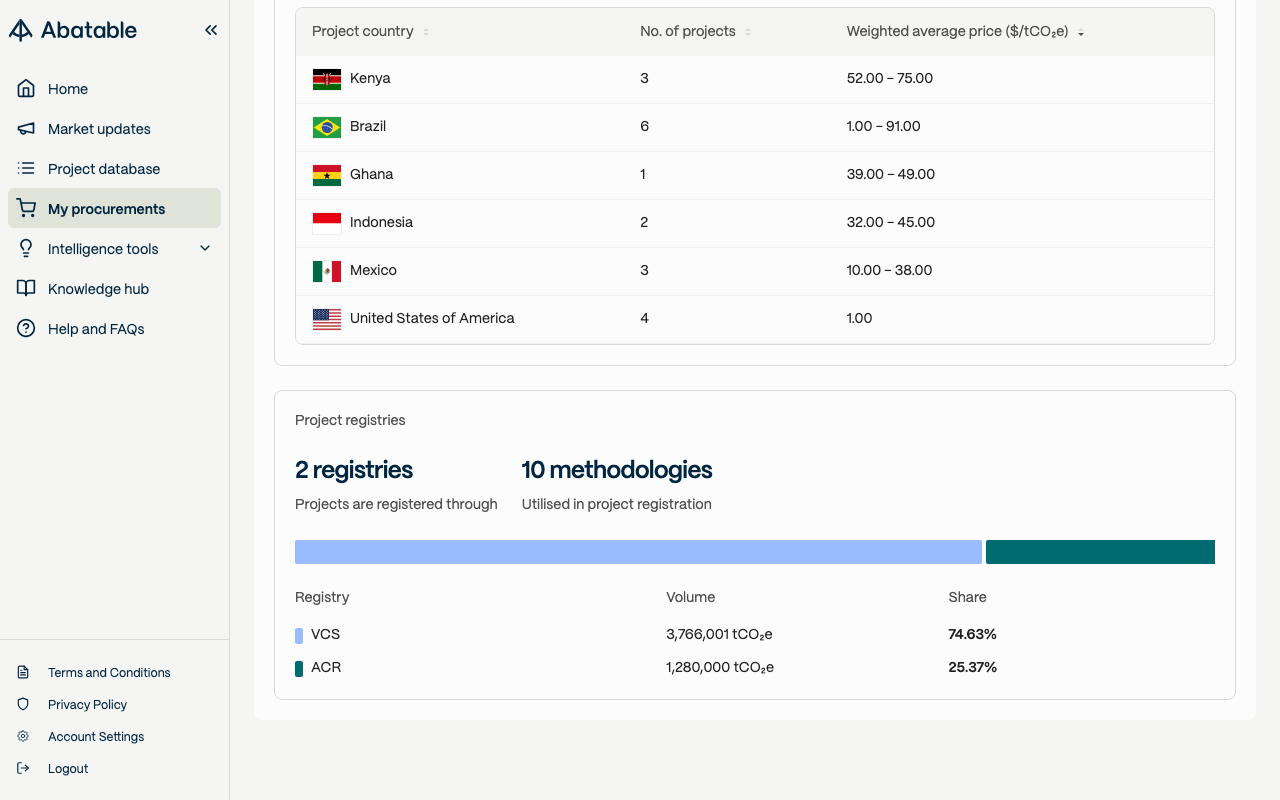Expand the Intelligence tools chevron
Screen dimensions: 1280x800
(205, 249)
